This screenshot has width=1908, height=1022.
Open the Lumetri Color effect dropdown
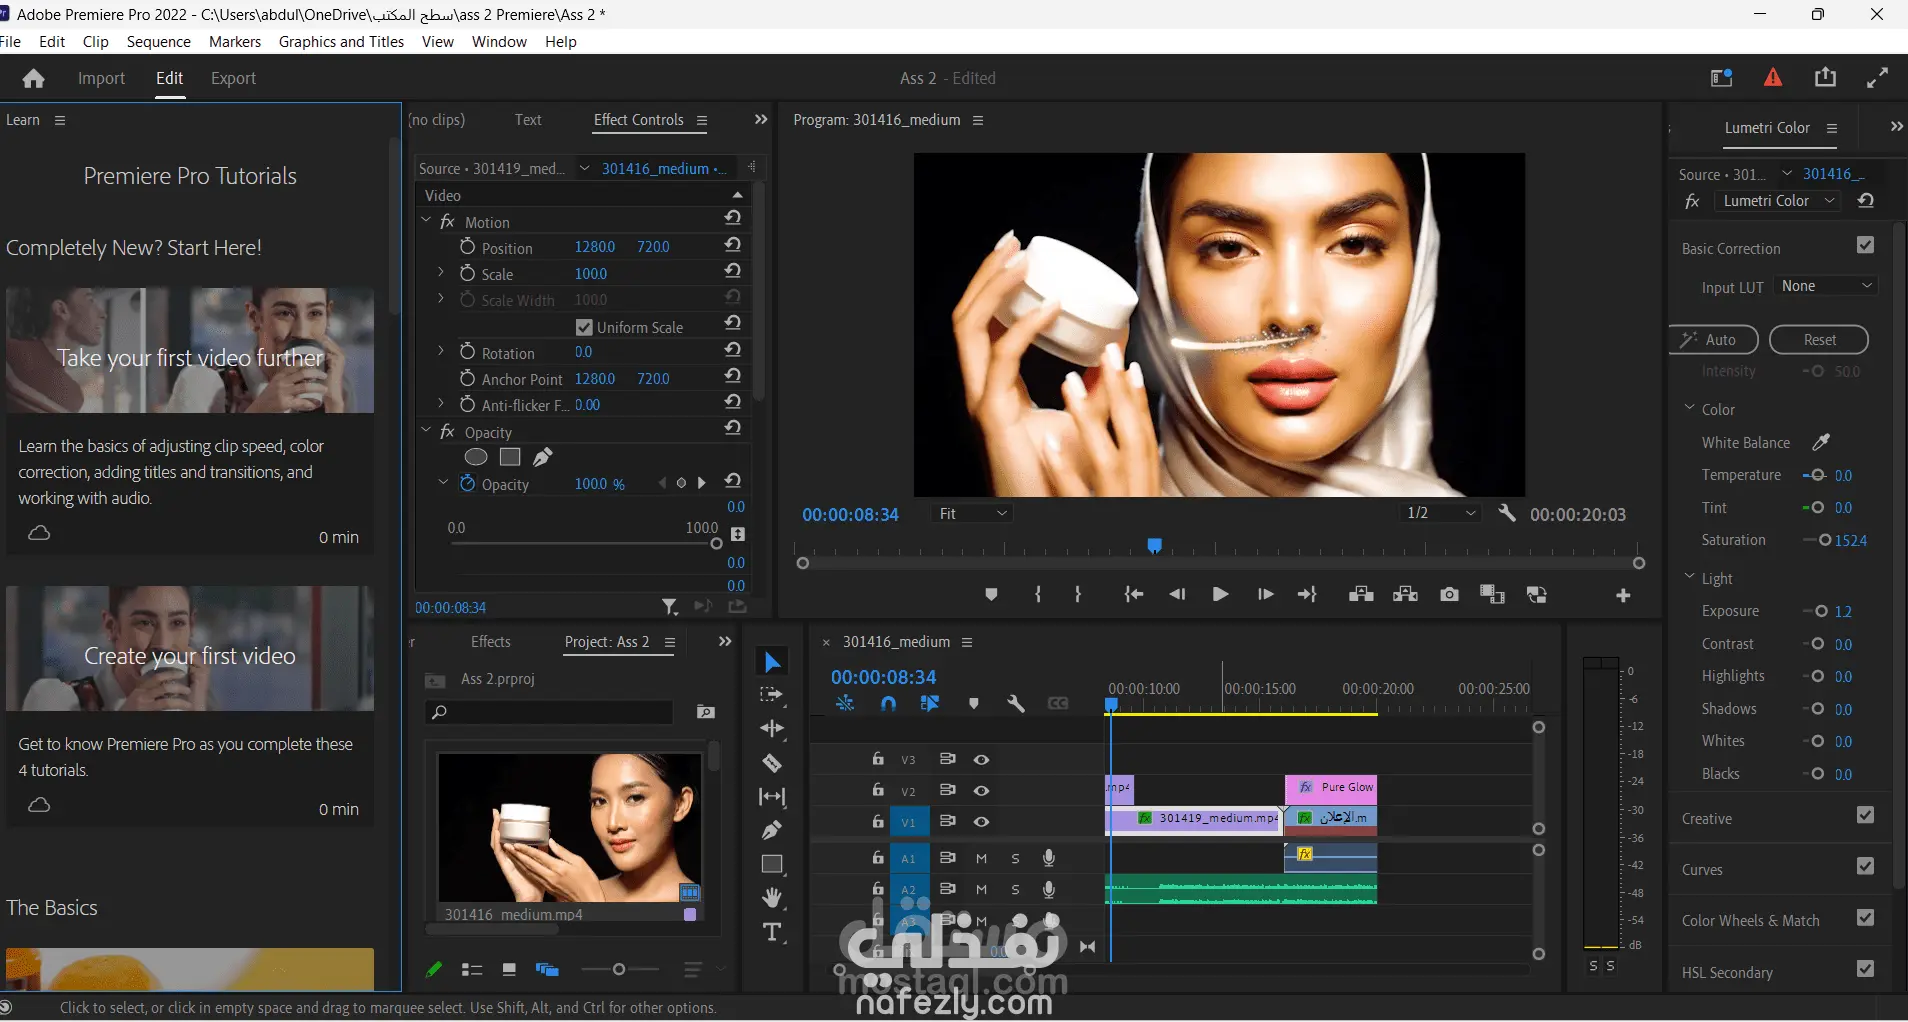[1779, 201]
